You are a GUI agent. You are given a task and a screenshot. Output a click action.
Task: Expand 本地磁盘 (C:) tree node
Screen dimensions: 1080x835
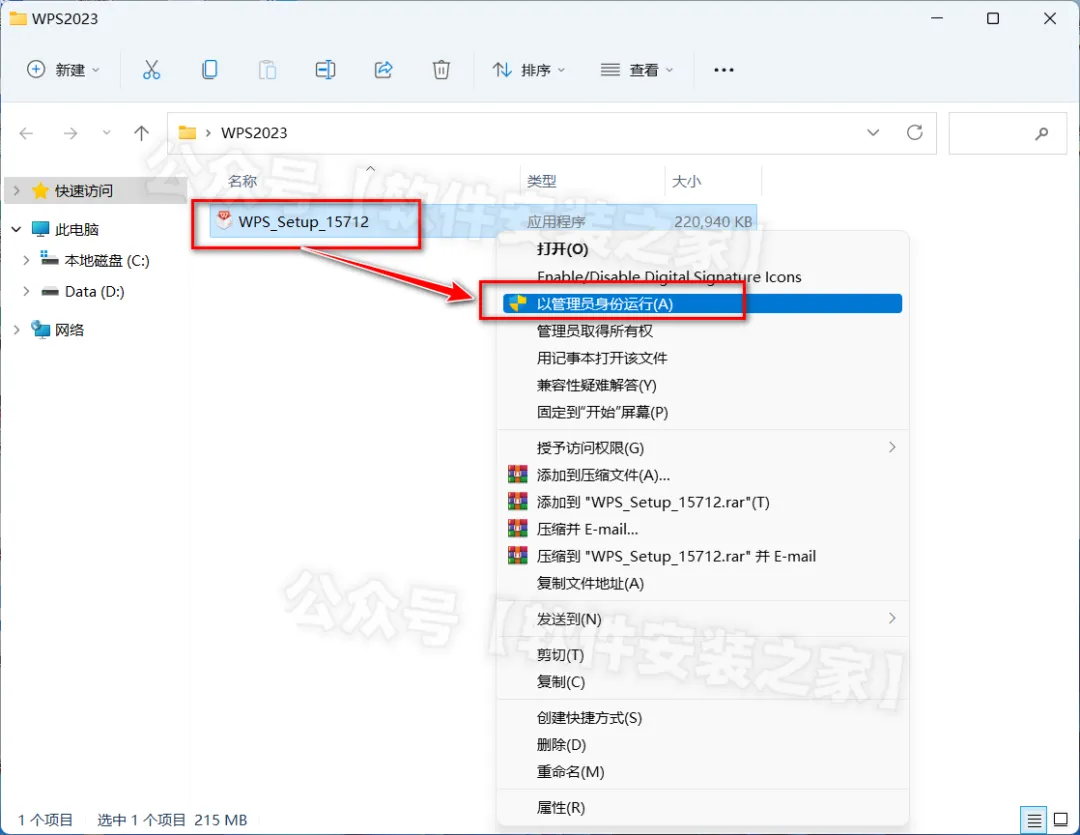[26, 260]
